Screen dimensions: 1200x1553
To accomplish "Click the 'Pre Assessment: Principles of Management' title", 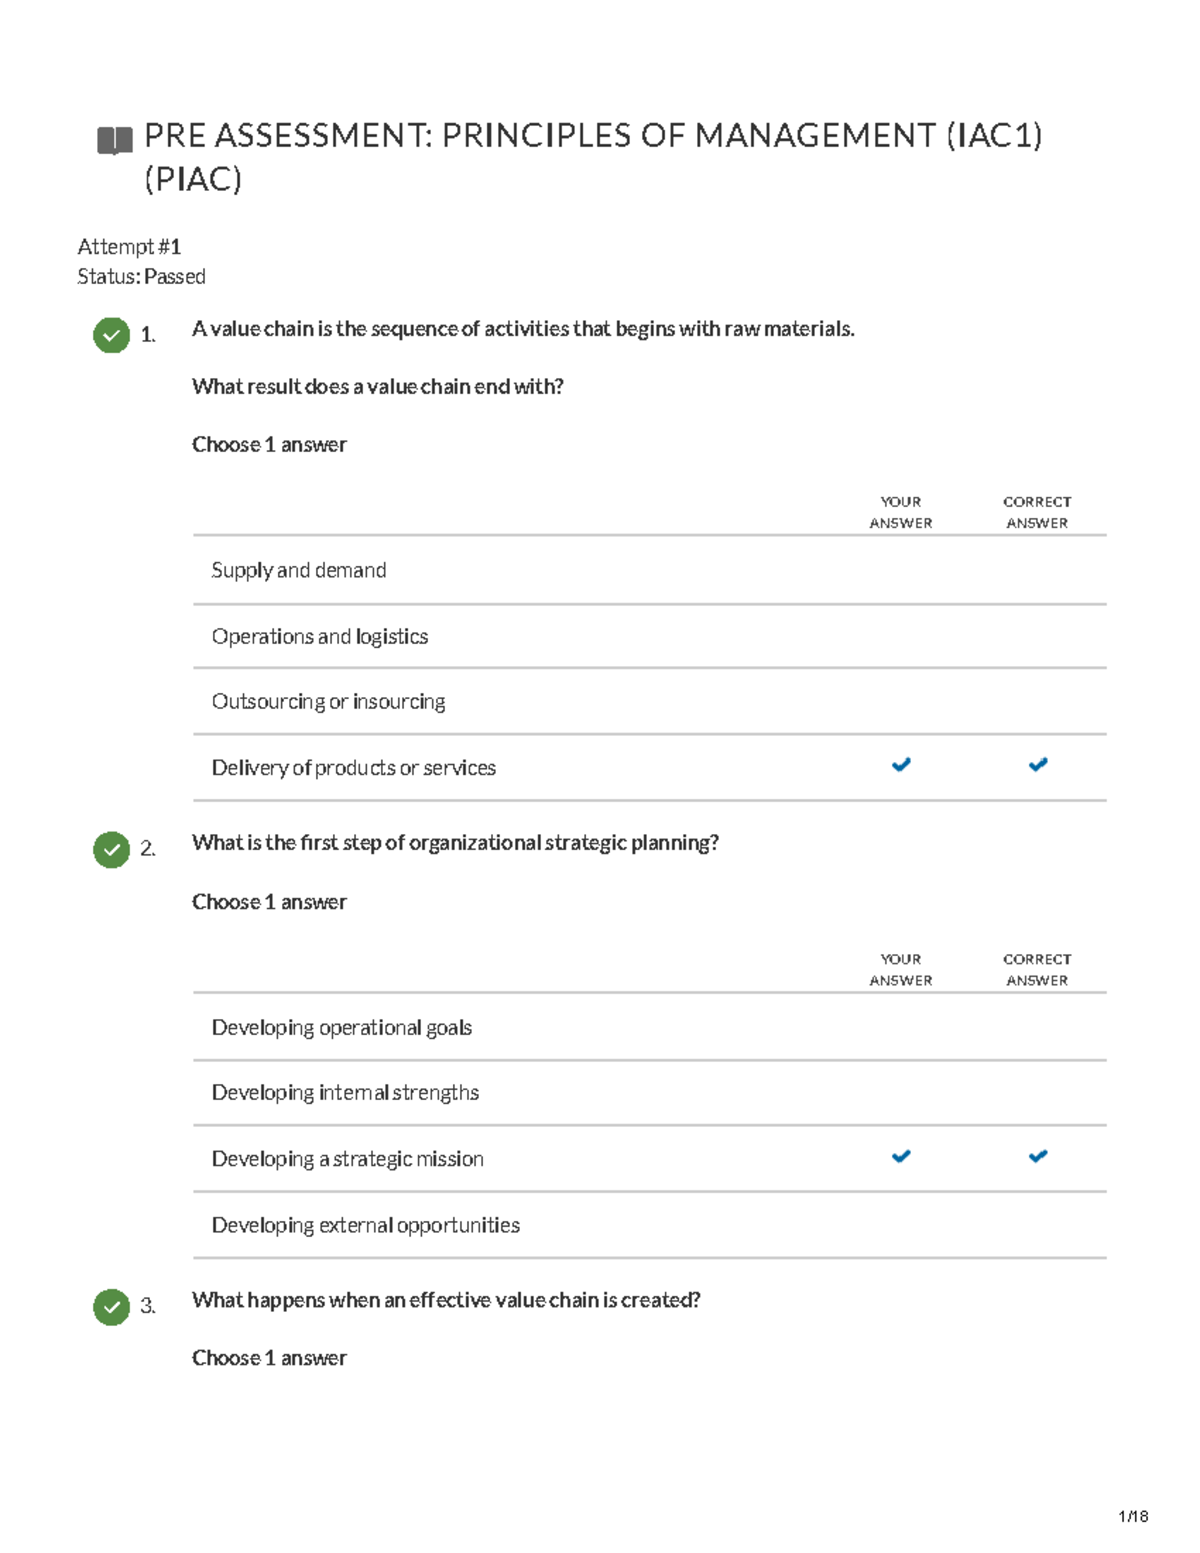I will click(592, 136).
